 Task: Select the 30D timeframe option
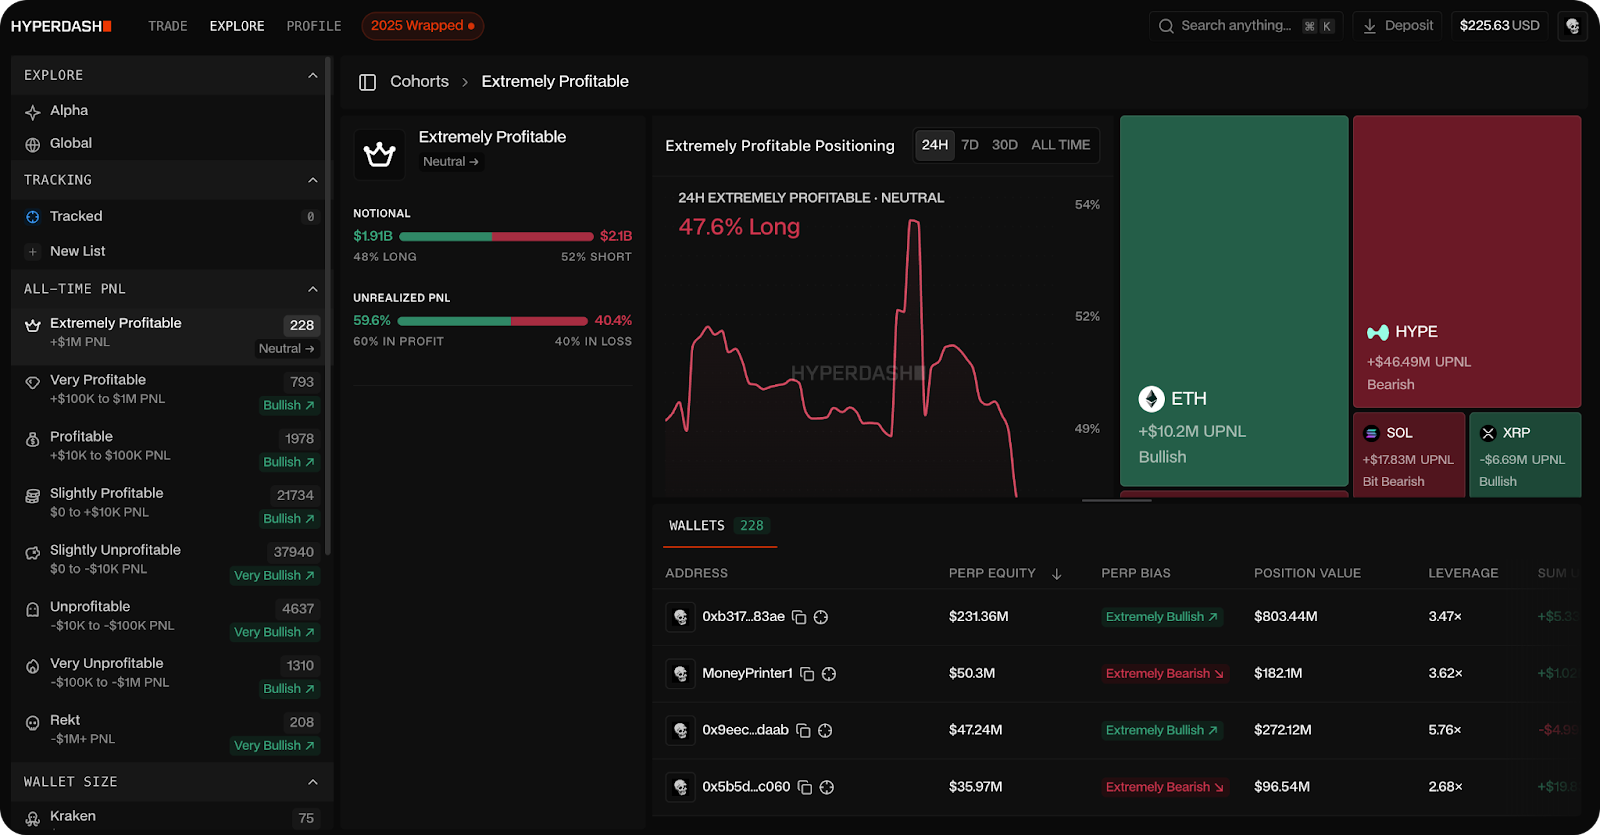coord(1004,145)
